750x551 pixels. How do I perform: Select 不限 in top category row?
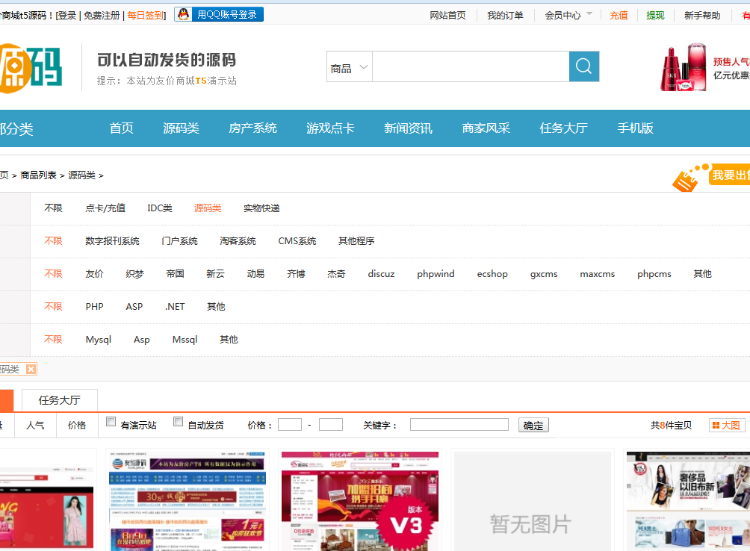click(x=53, y=208)
